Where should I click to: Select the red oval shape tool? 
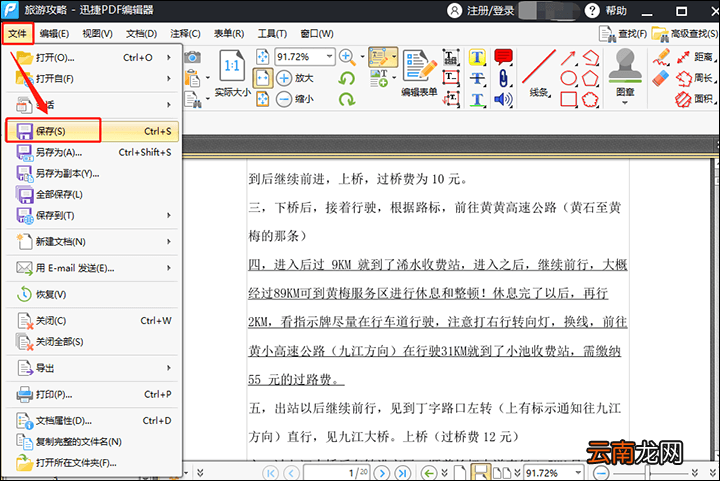pyautogui.click(x=568, y=78)
